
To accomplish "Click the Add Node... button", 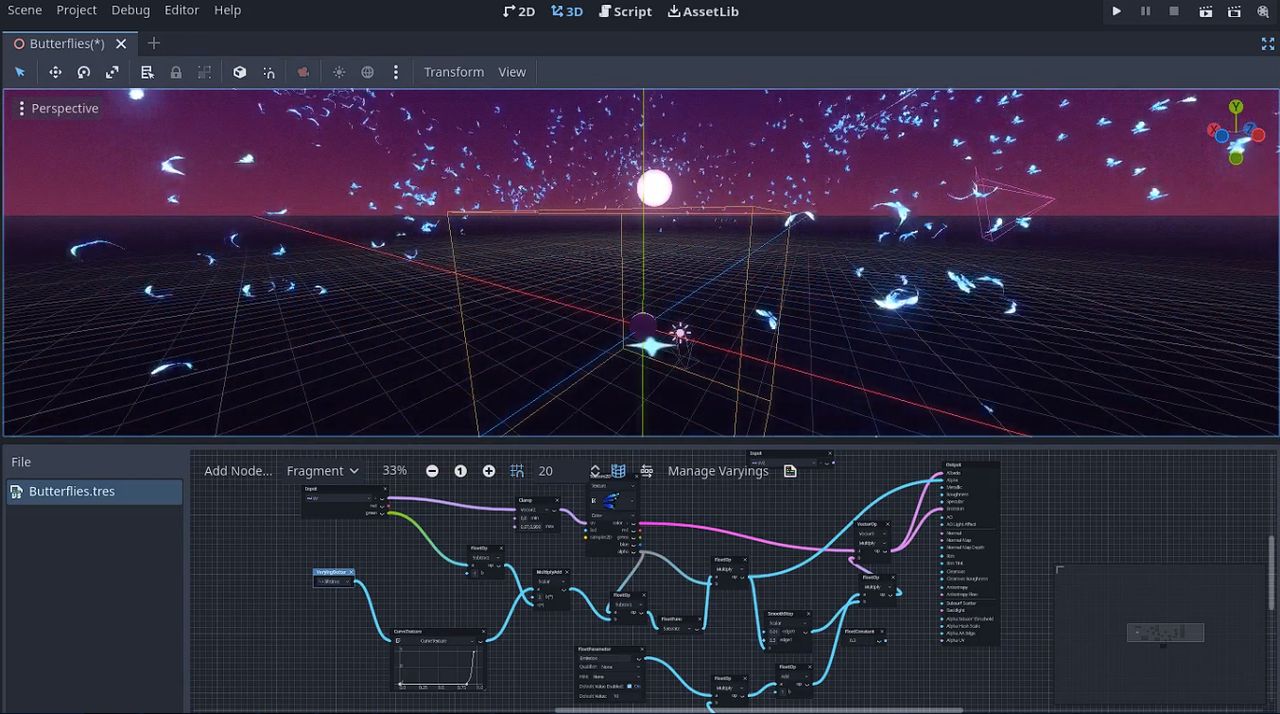I will click(238, 471).
